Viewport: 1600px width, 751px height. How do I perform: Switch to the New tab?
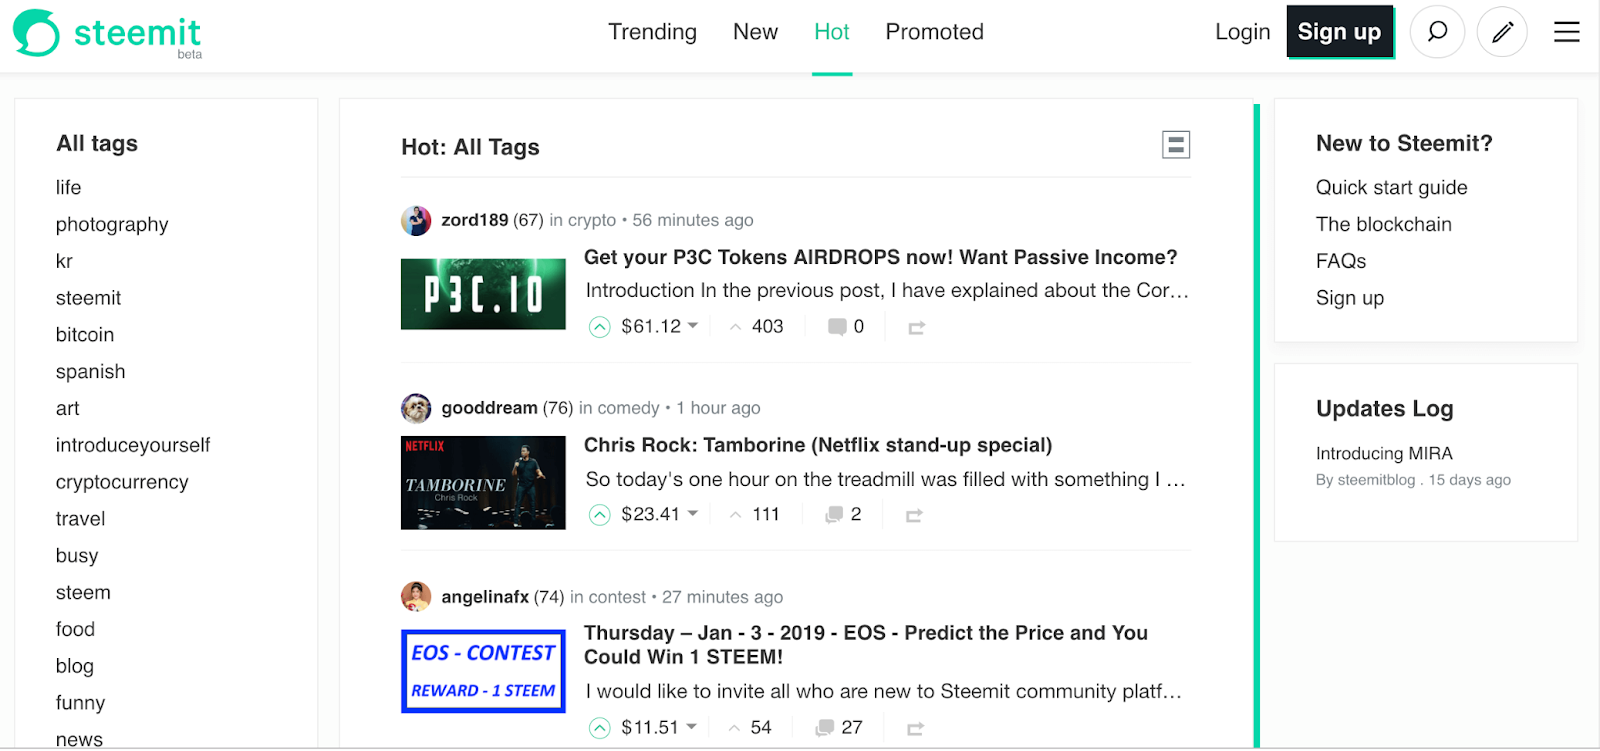coord(755,32)
